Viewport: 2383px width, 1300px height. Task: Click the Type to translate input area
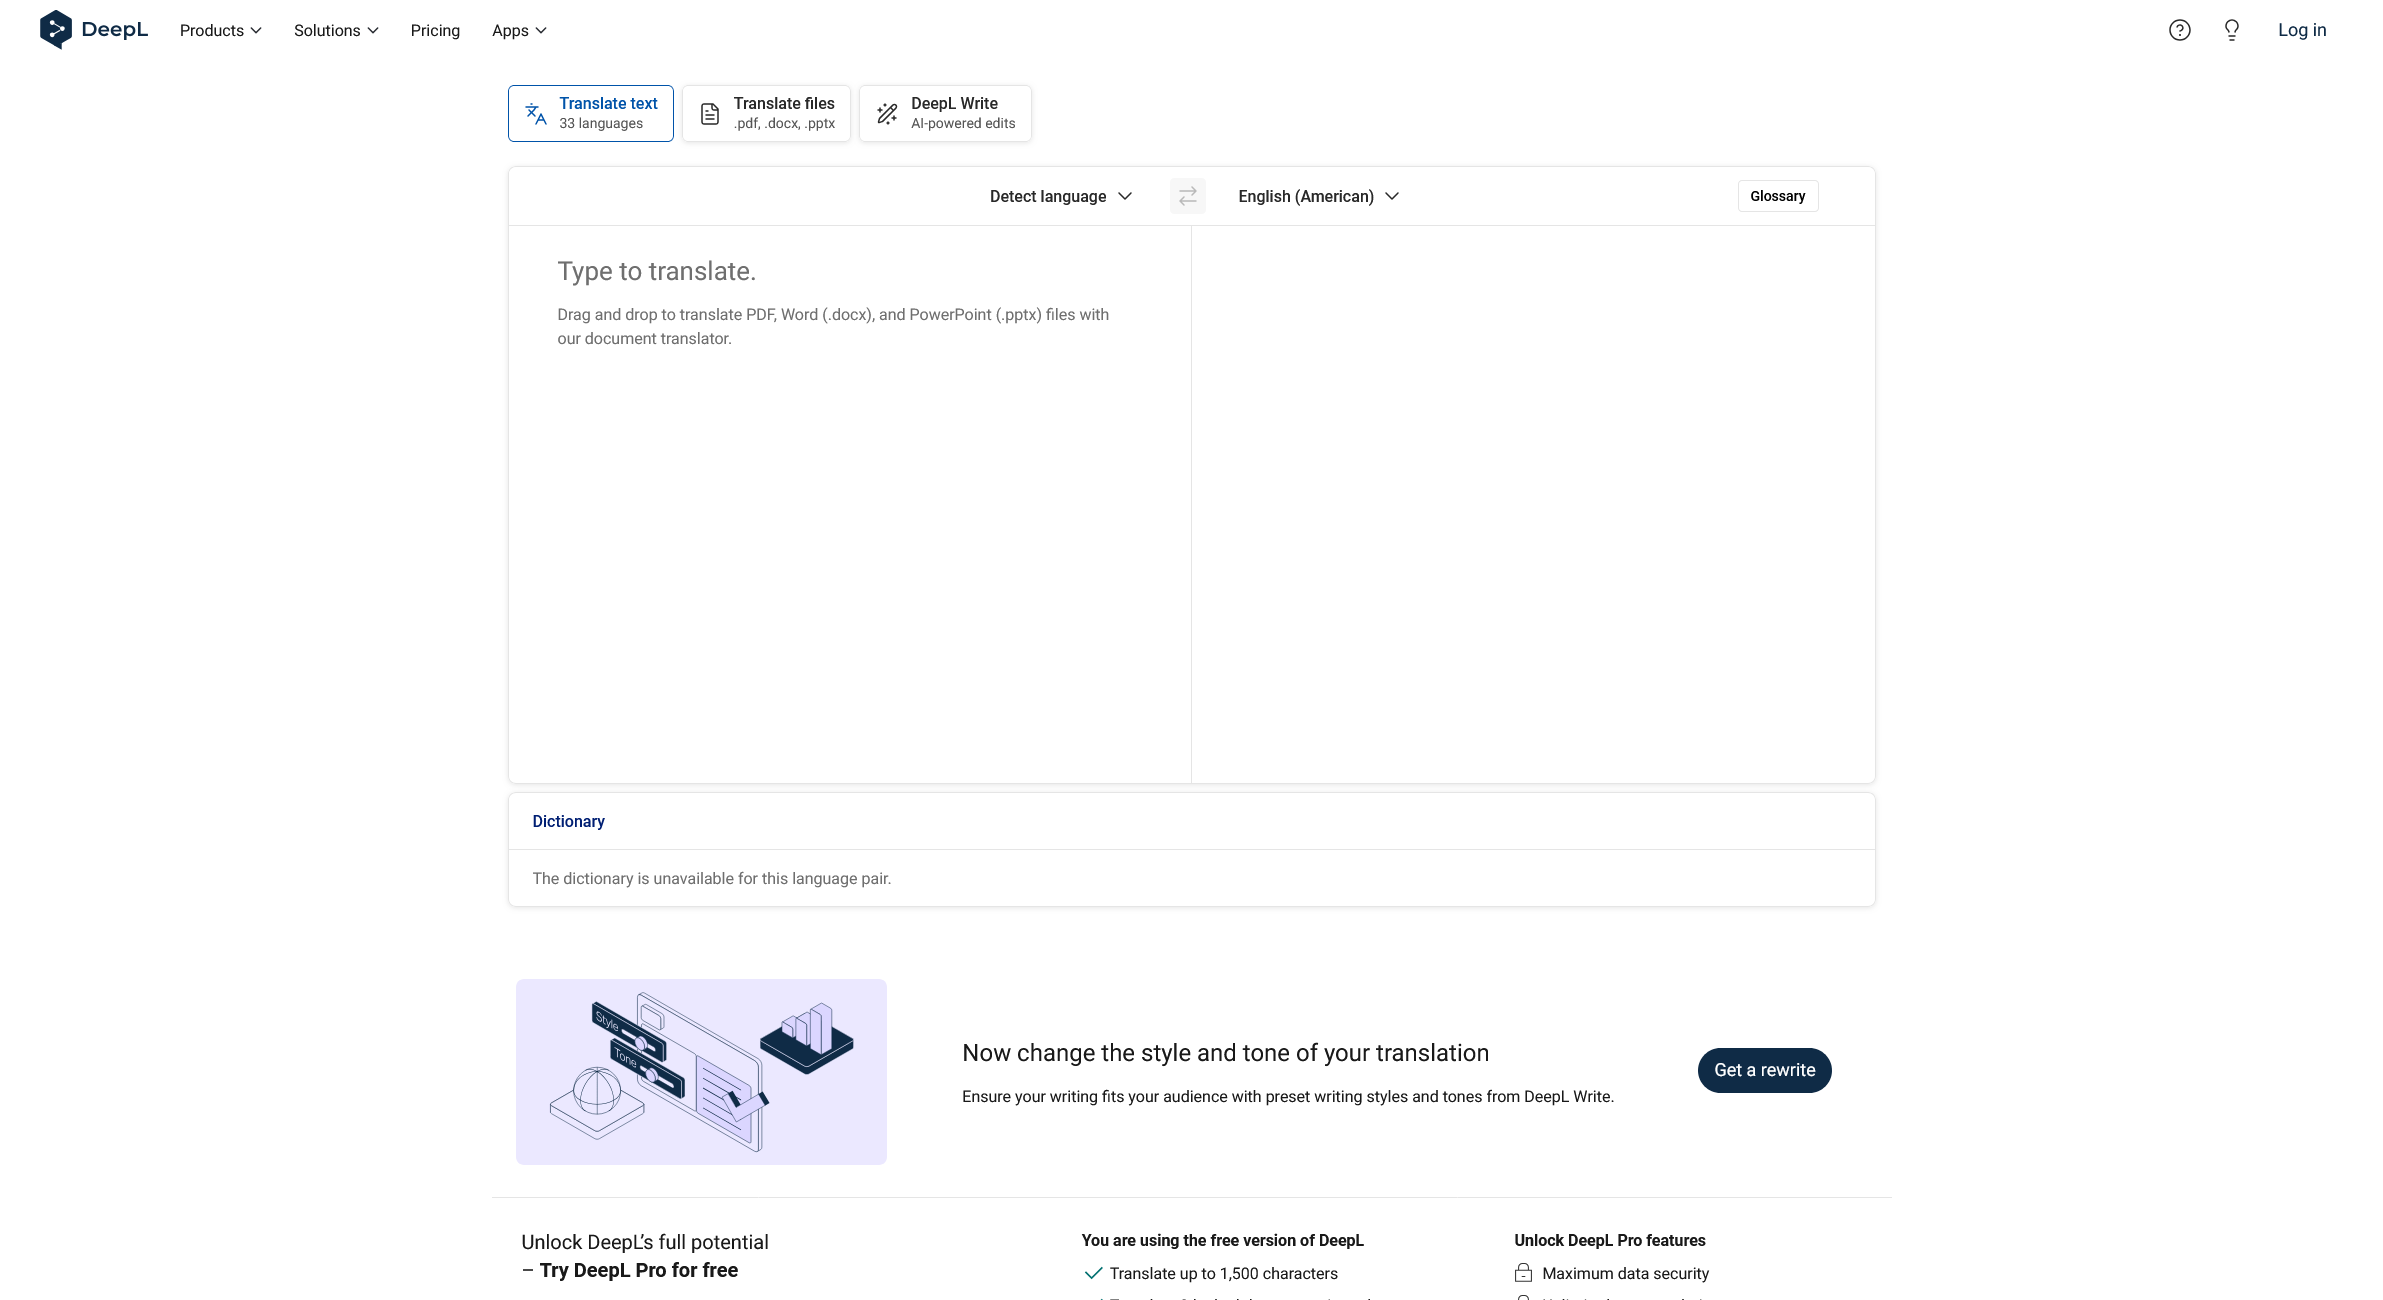point(850,504)
